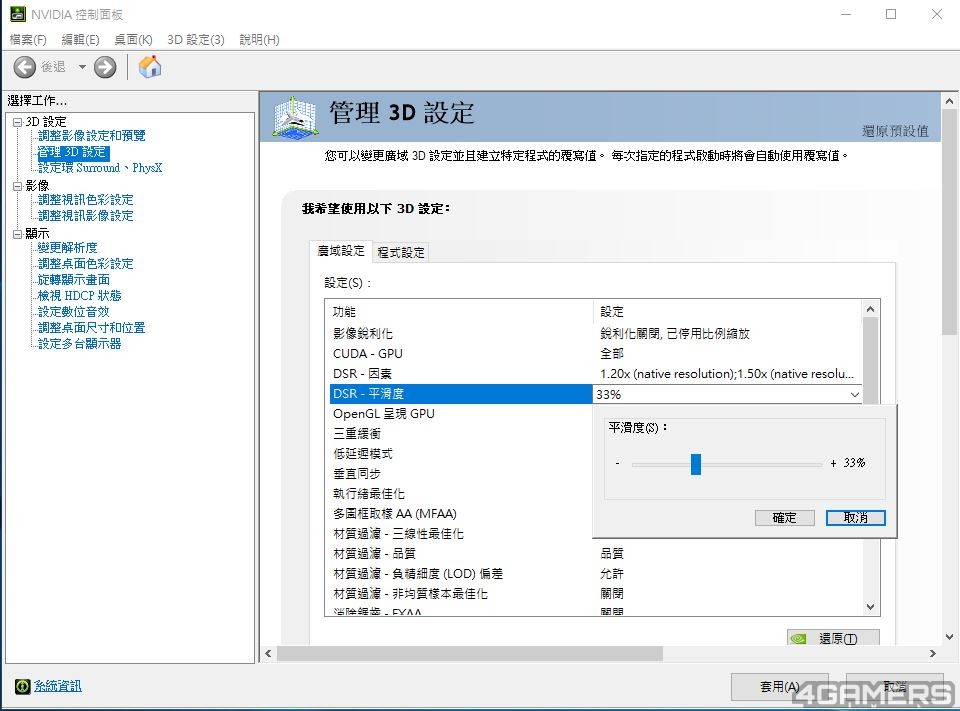This screenshot has height=711, width=960.
Task: Select the 執行緒最佳化 settings row
Action: coord(460,494)
